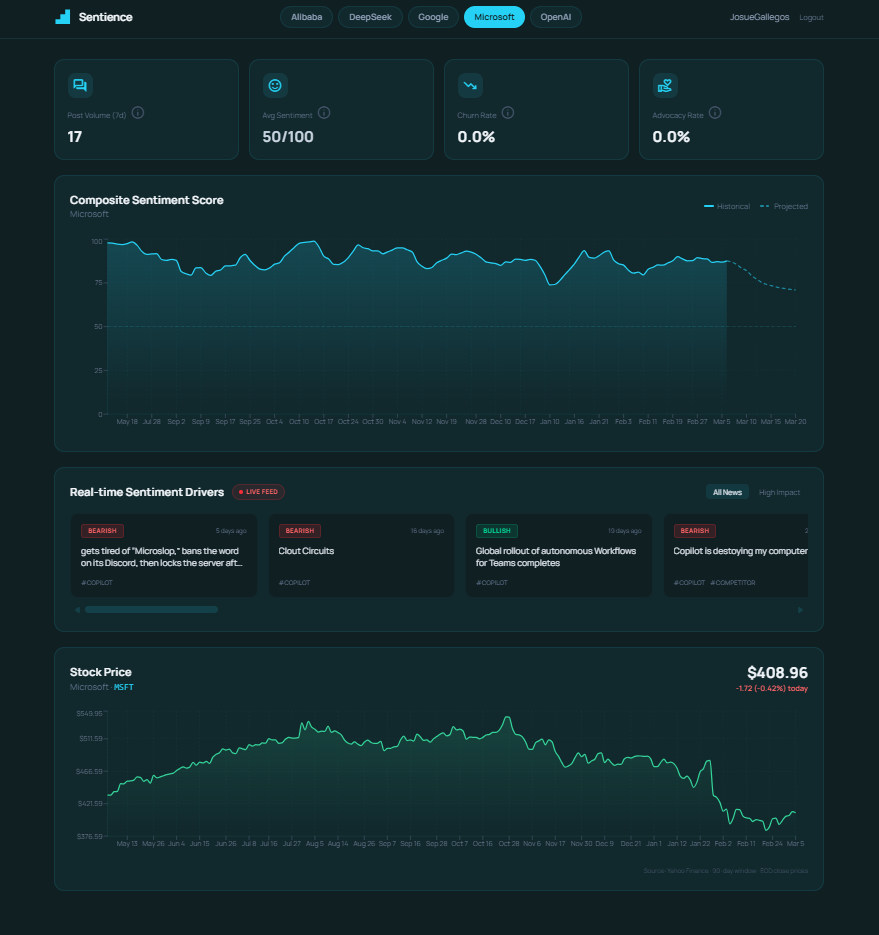Open the Post Volume info tooltip icon
879x935 pixels.
[x=138, y=113]
